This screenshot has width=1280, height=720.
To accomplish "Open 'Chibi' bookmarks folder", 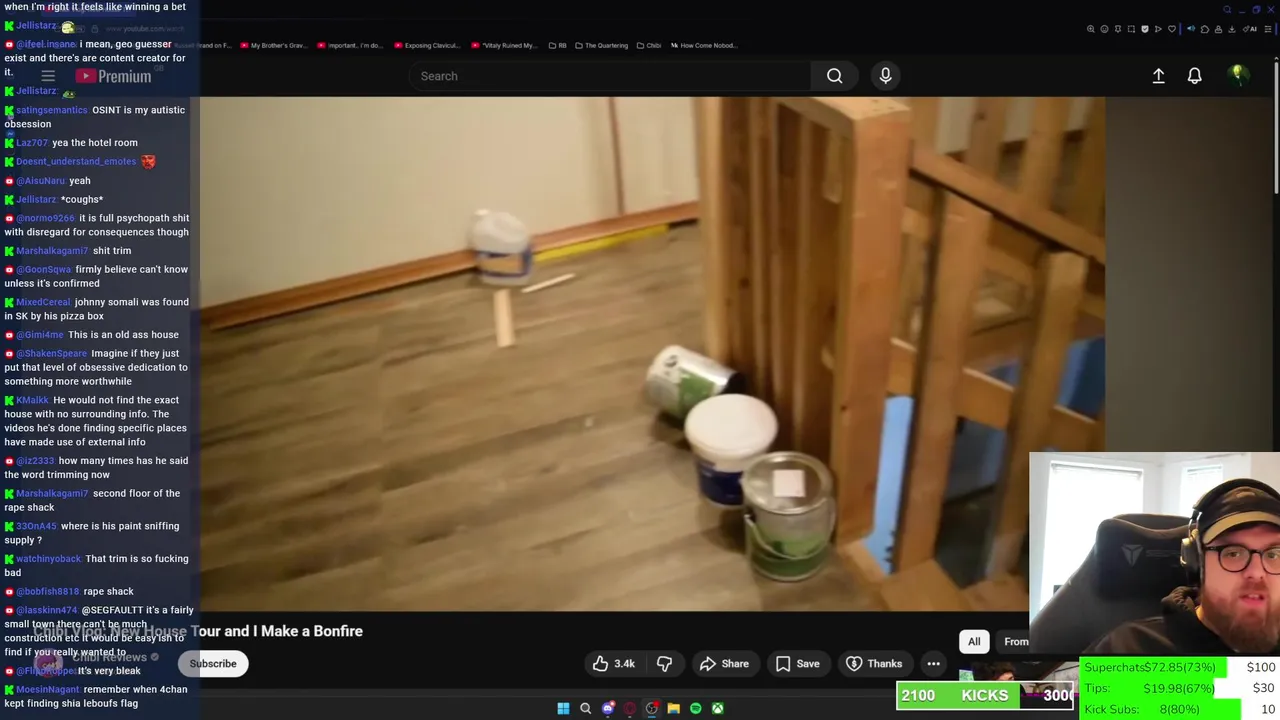I will tap(650, 45).
